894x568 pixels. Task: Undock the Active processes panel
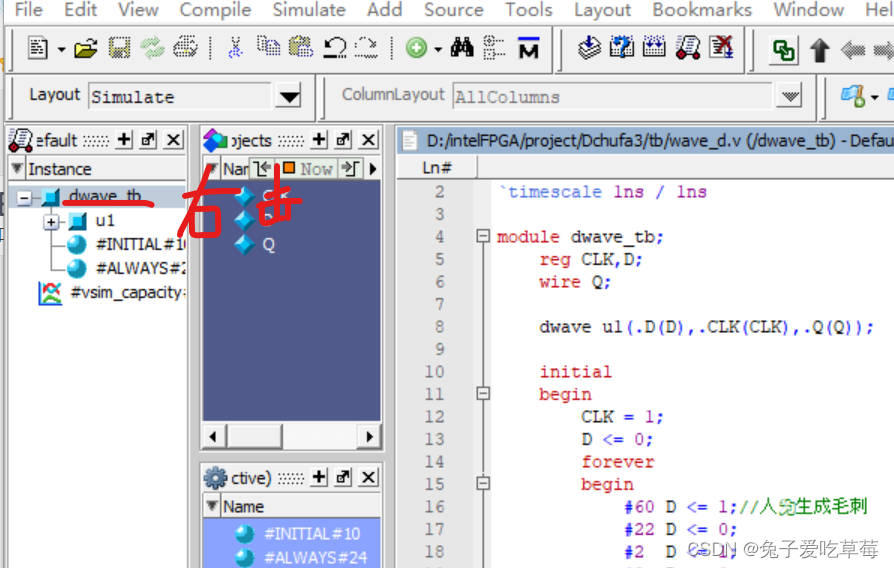coord(344,477)
